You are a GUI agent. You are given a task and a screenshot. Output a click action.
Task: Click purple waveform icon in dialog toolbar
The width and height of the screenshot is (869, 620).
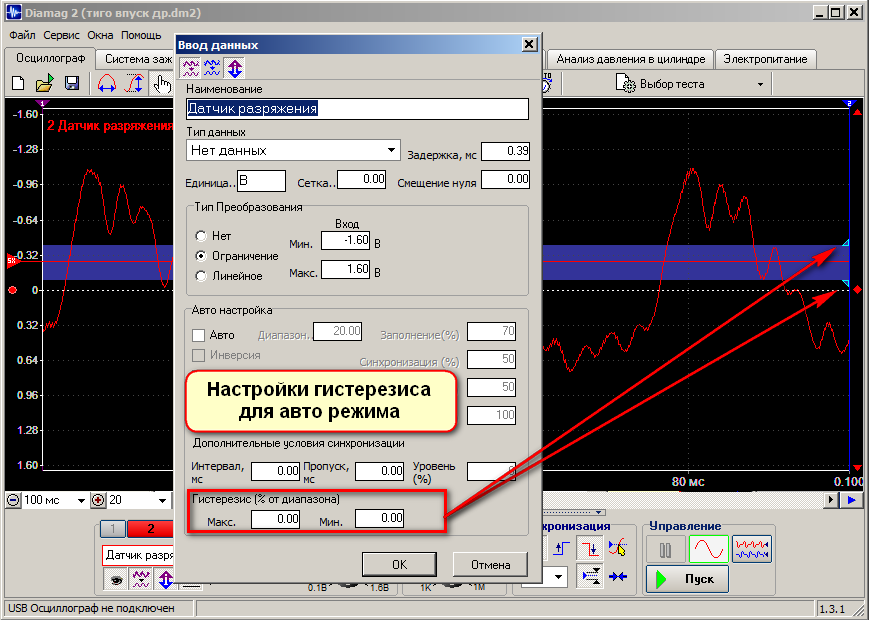coord(191,68)
